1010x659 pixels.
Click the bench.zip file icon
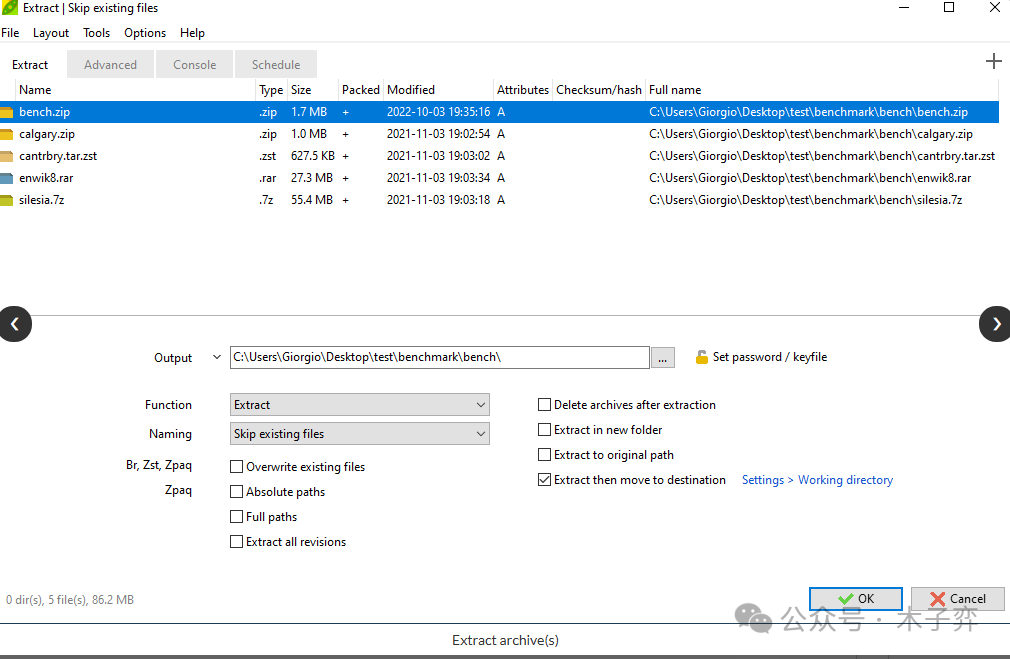tap(7, 112)
